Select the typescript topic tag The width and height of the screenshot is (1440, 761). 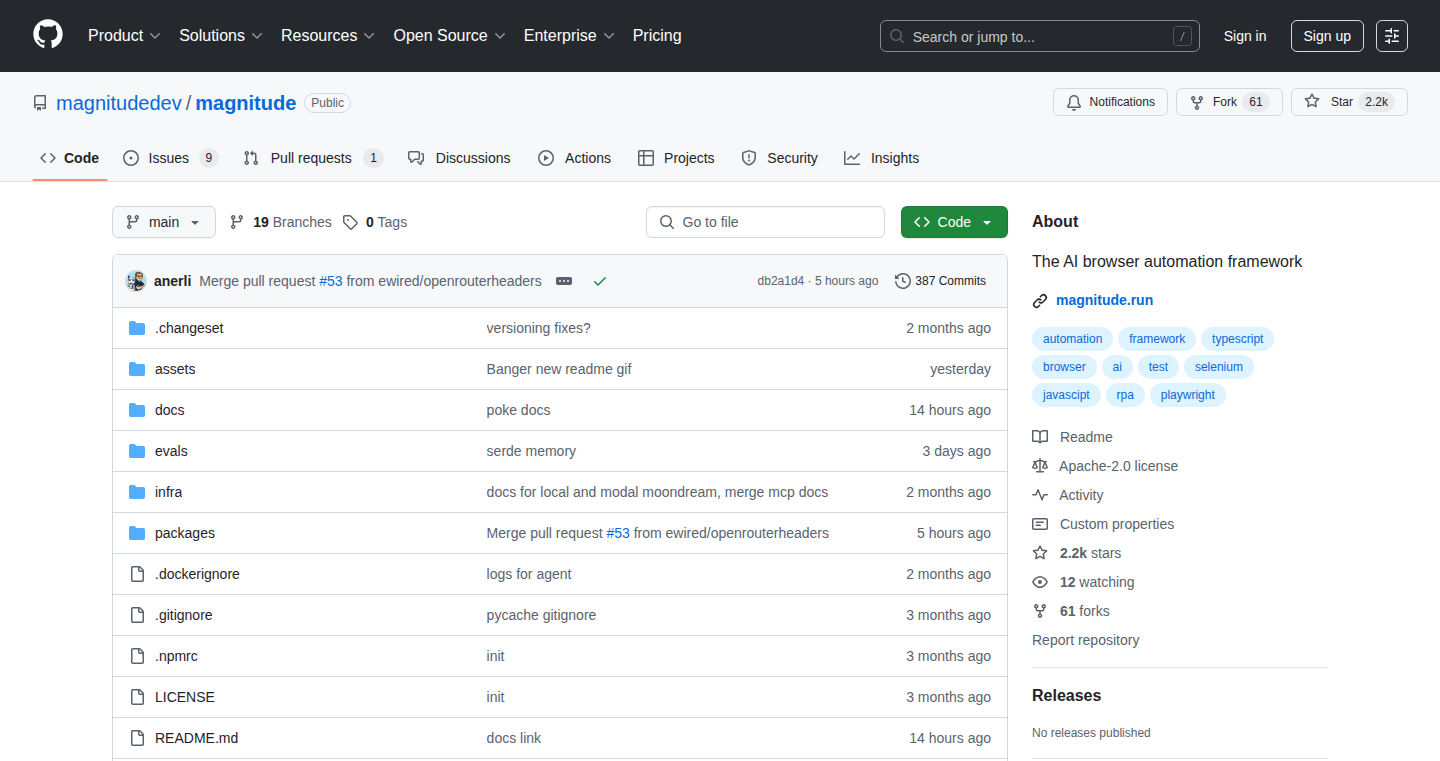(1237, 339)
